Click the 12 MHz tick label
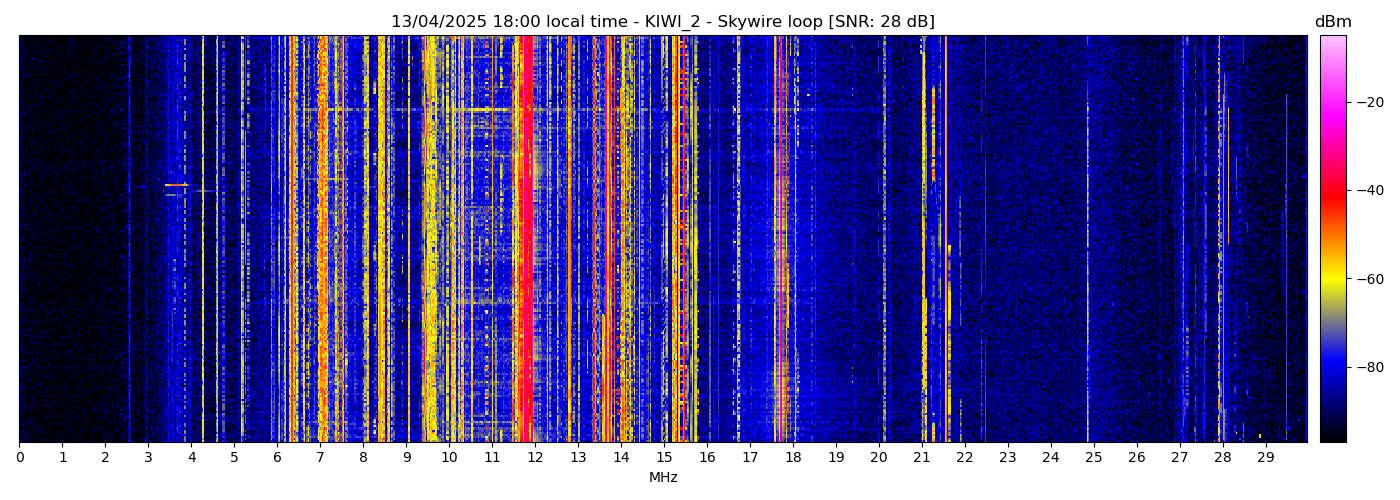 [535, 458]
